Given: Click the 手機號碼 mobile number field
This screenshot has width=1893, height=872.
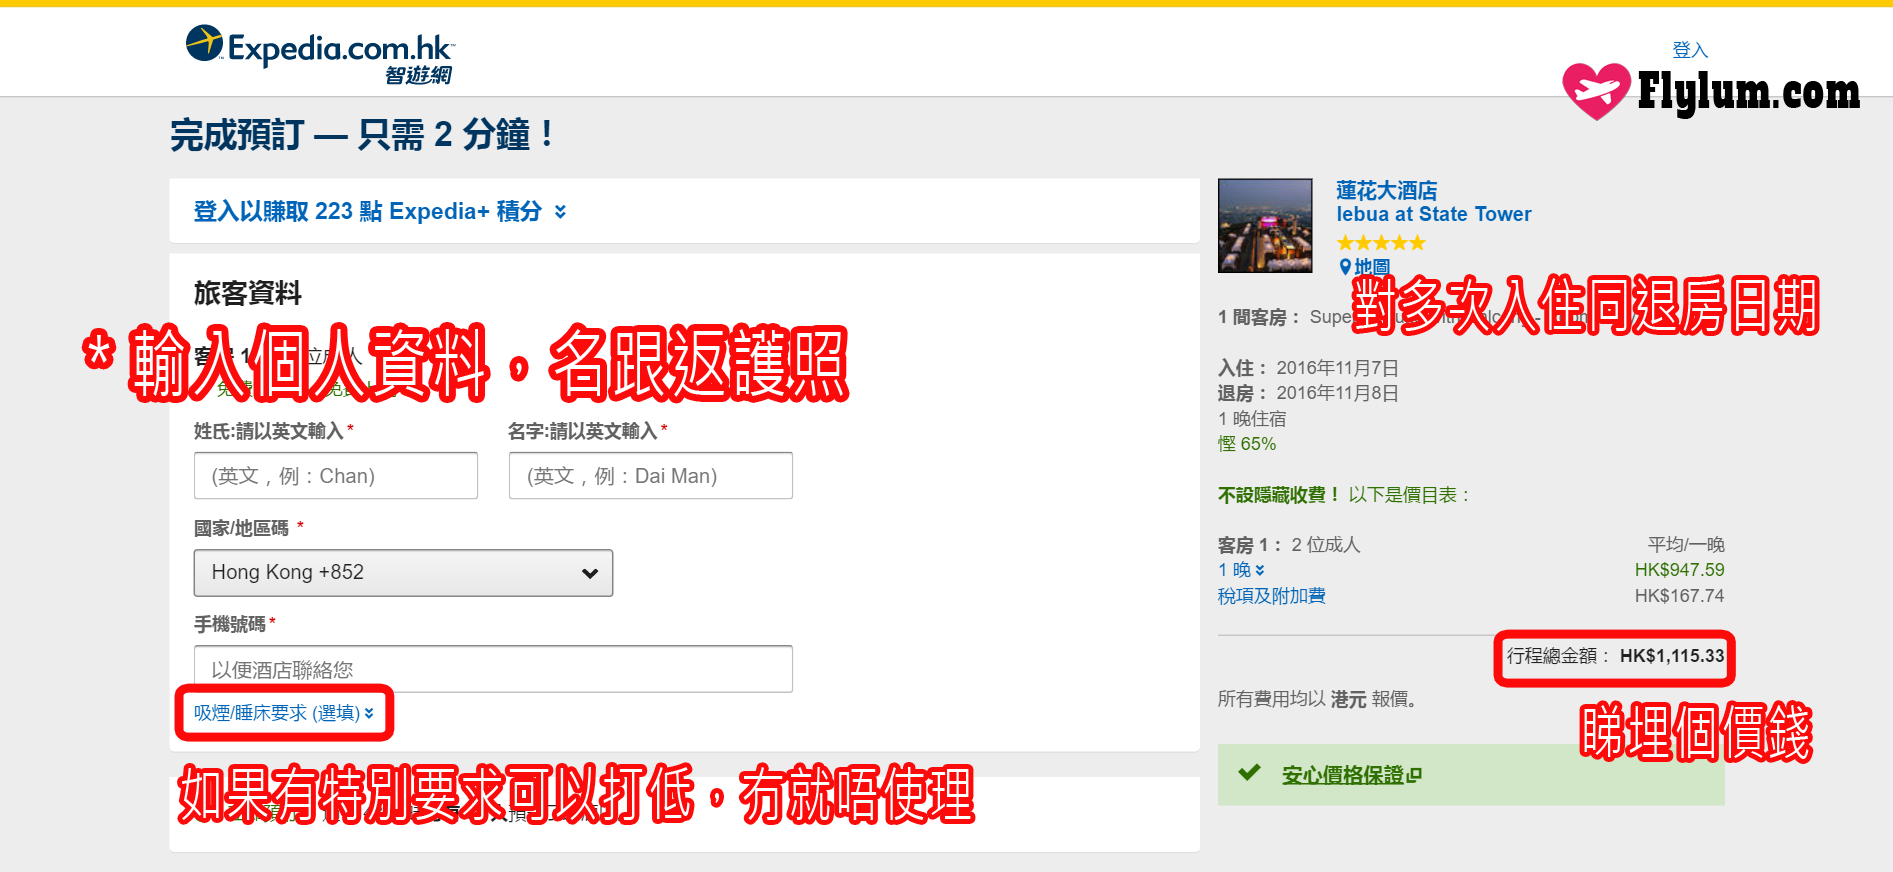Looking at the screenshot, I should coord(493,669).
